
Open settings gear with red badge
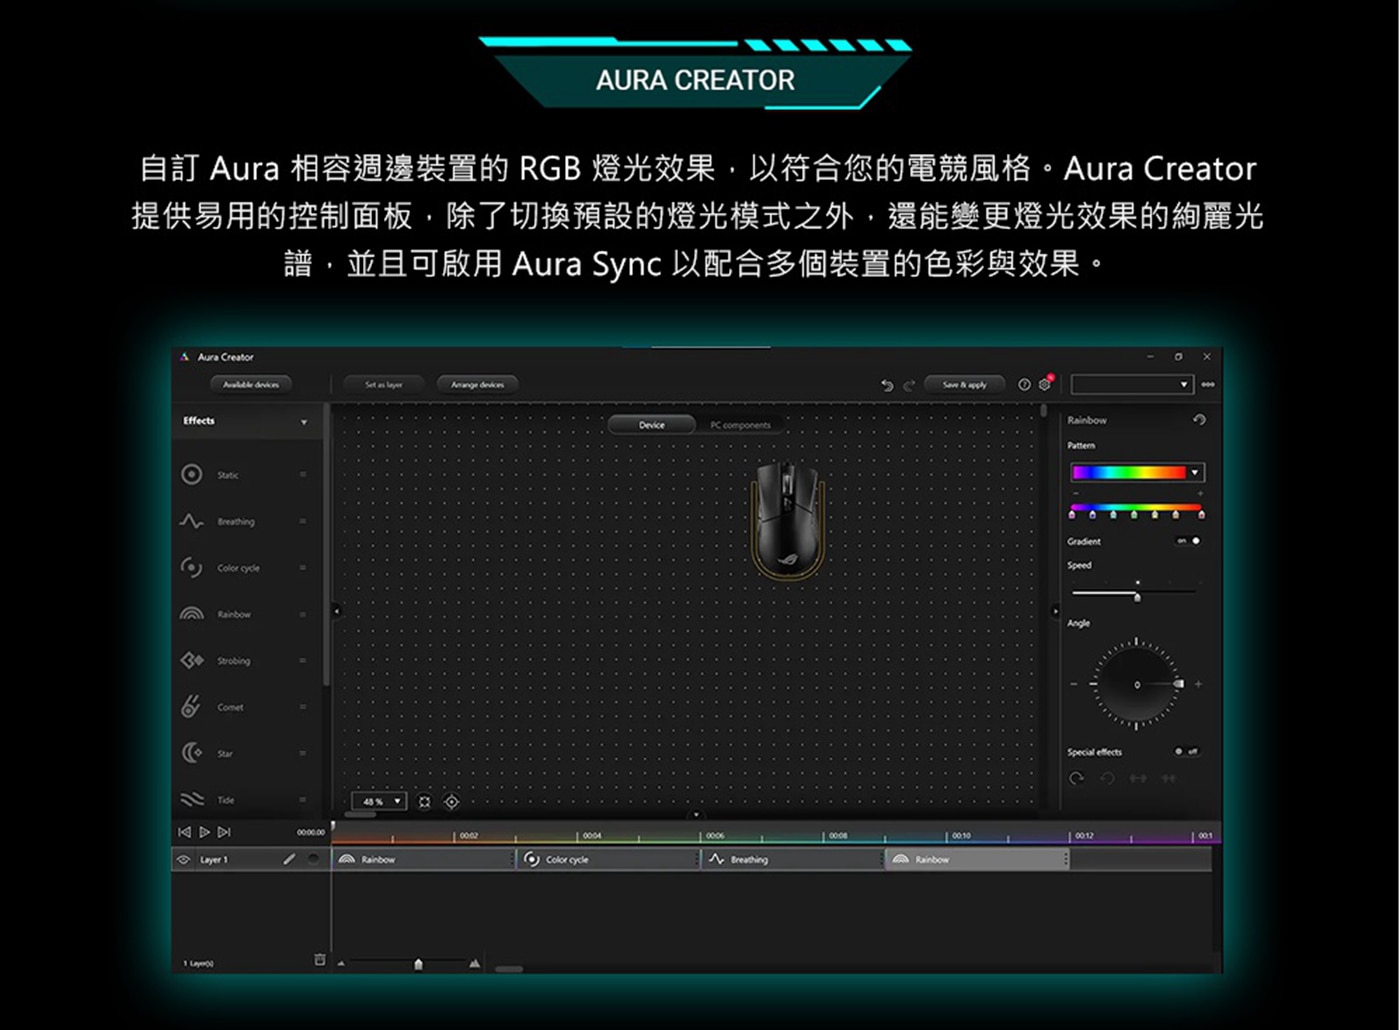point(1045,383)
